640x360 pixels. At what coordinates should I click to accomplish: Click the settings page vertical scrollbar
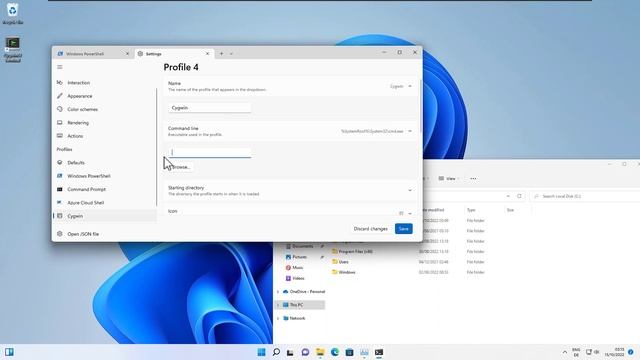tap(420, 105)
